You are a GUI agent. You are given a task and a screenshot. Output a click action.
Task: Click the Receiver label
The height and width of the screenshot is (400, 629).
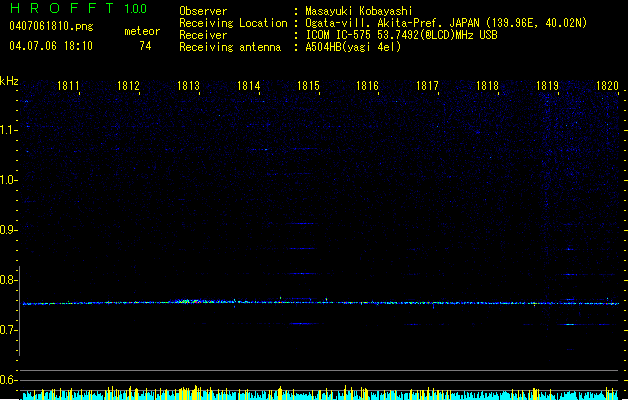point(203,35)
